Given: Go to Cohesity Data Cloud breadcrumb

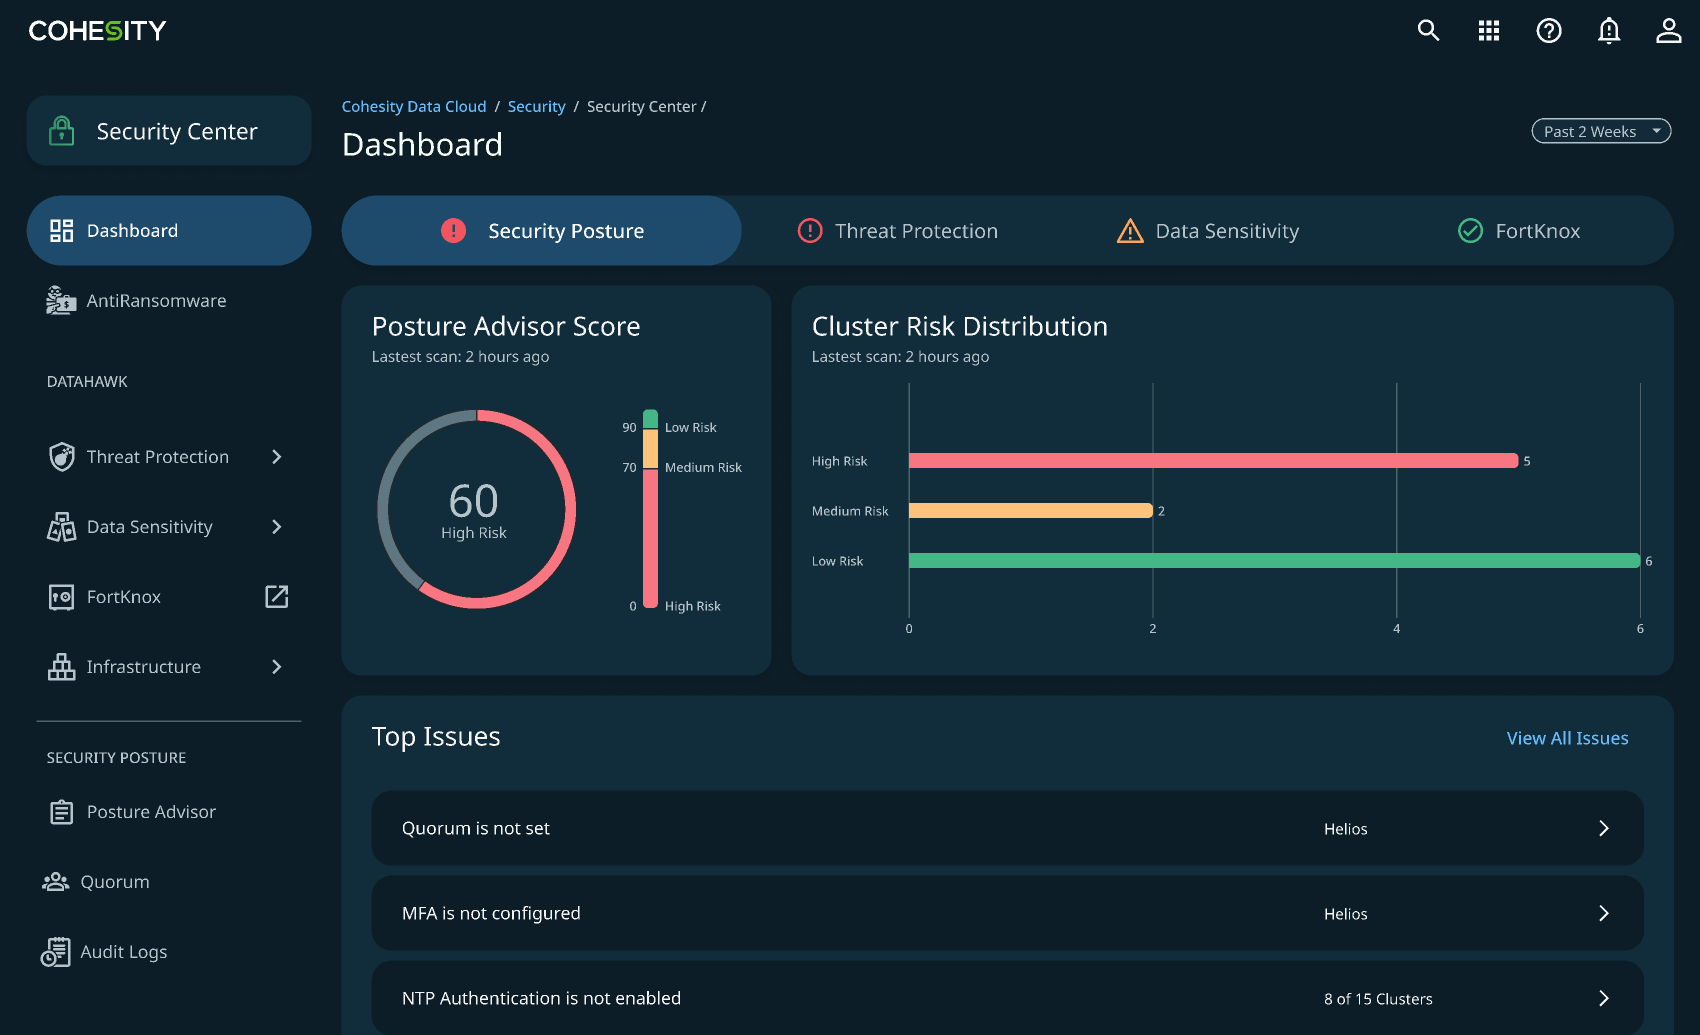Looking at the screenshot, I should point(414,107).
